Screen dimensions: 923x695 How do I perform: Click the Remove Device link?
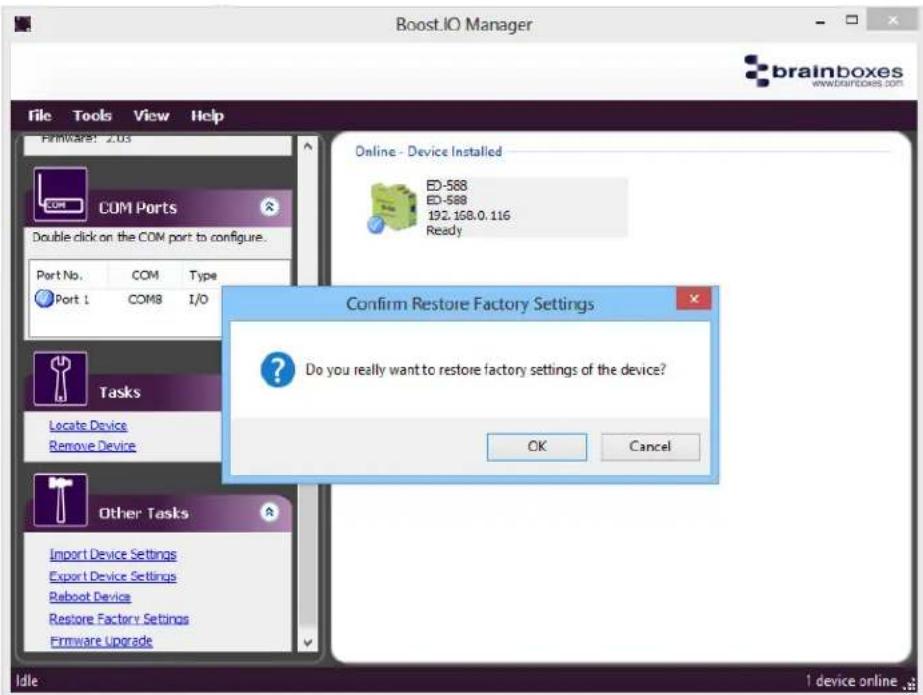(x=92, y=445)
